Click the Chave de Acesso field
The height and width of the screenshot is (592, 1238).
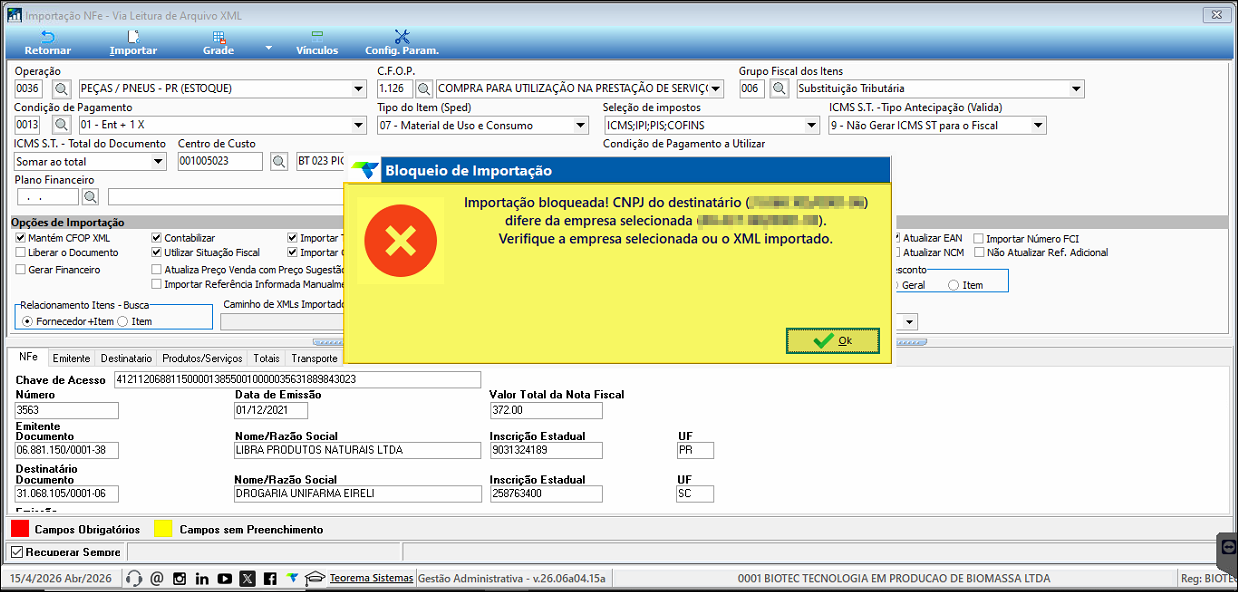click(298, 379)
